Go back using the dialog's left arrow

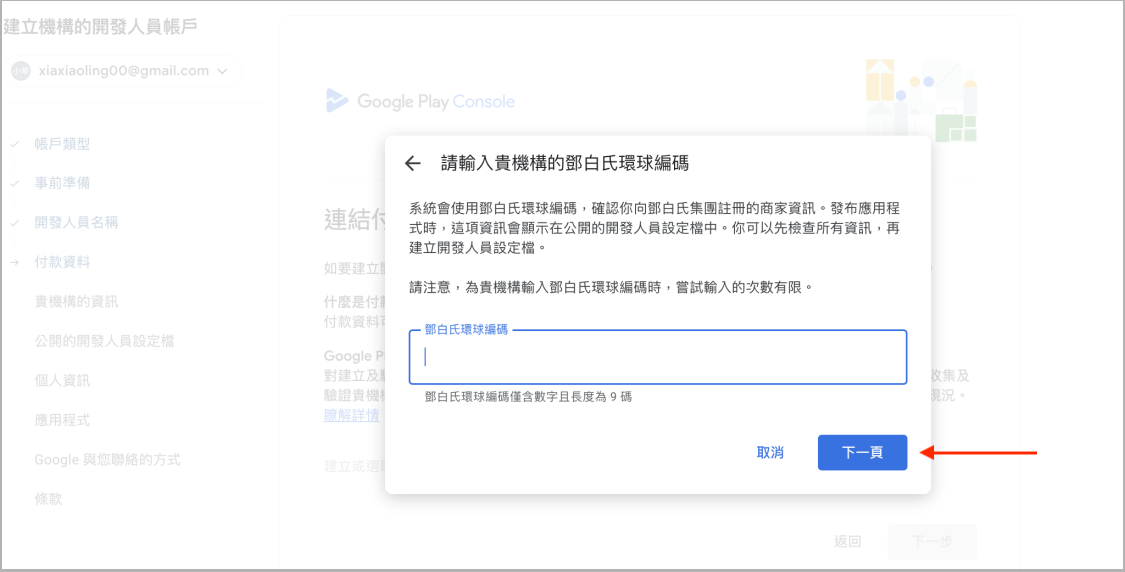tap(413, 164)
